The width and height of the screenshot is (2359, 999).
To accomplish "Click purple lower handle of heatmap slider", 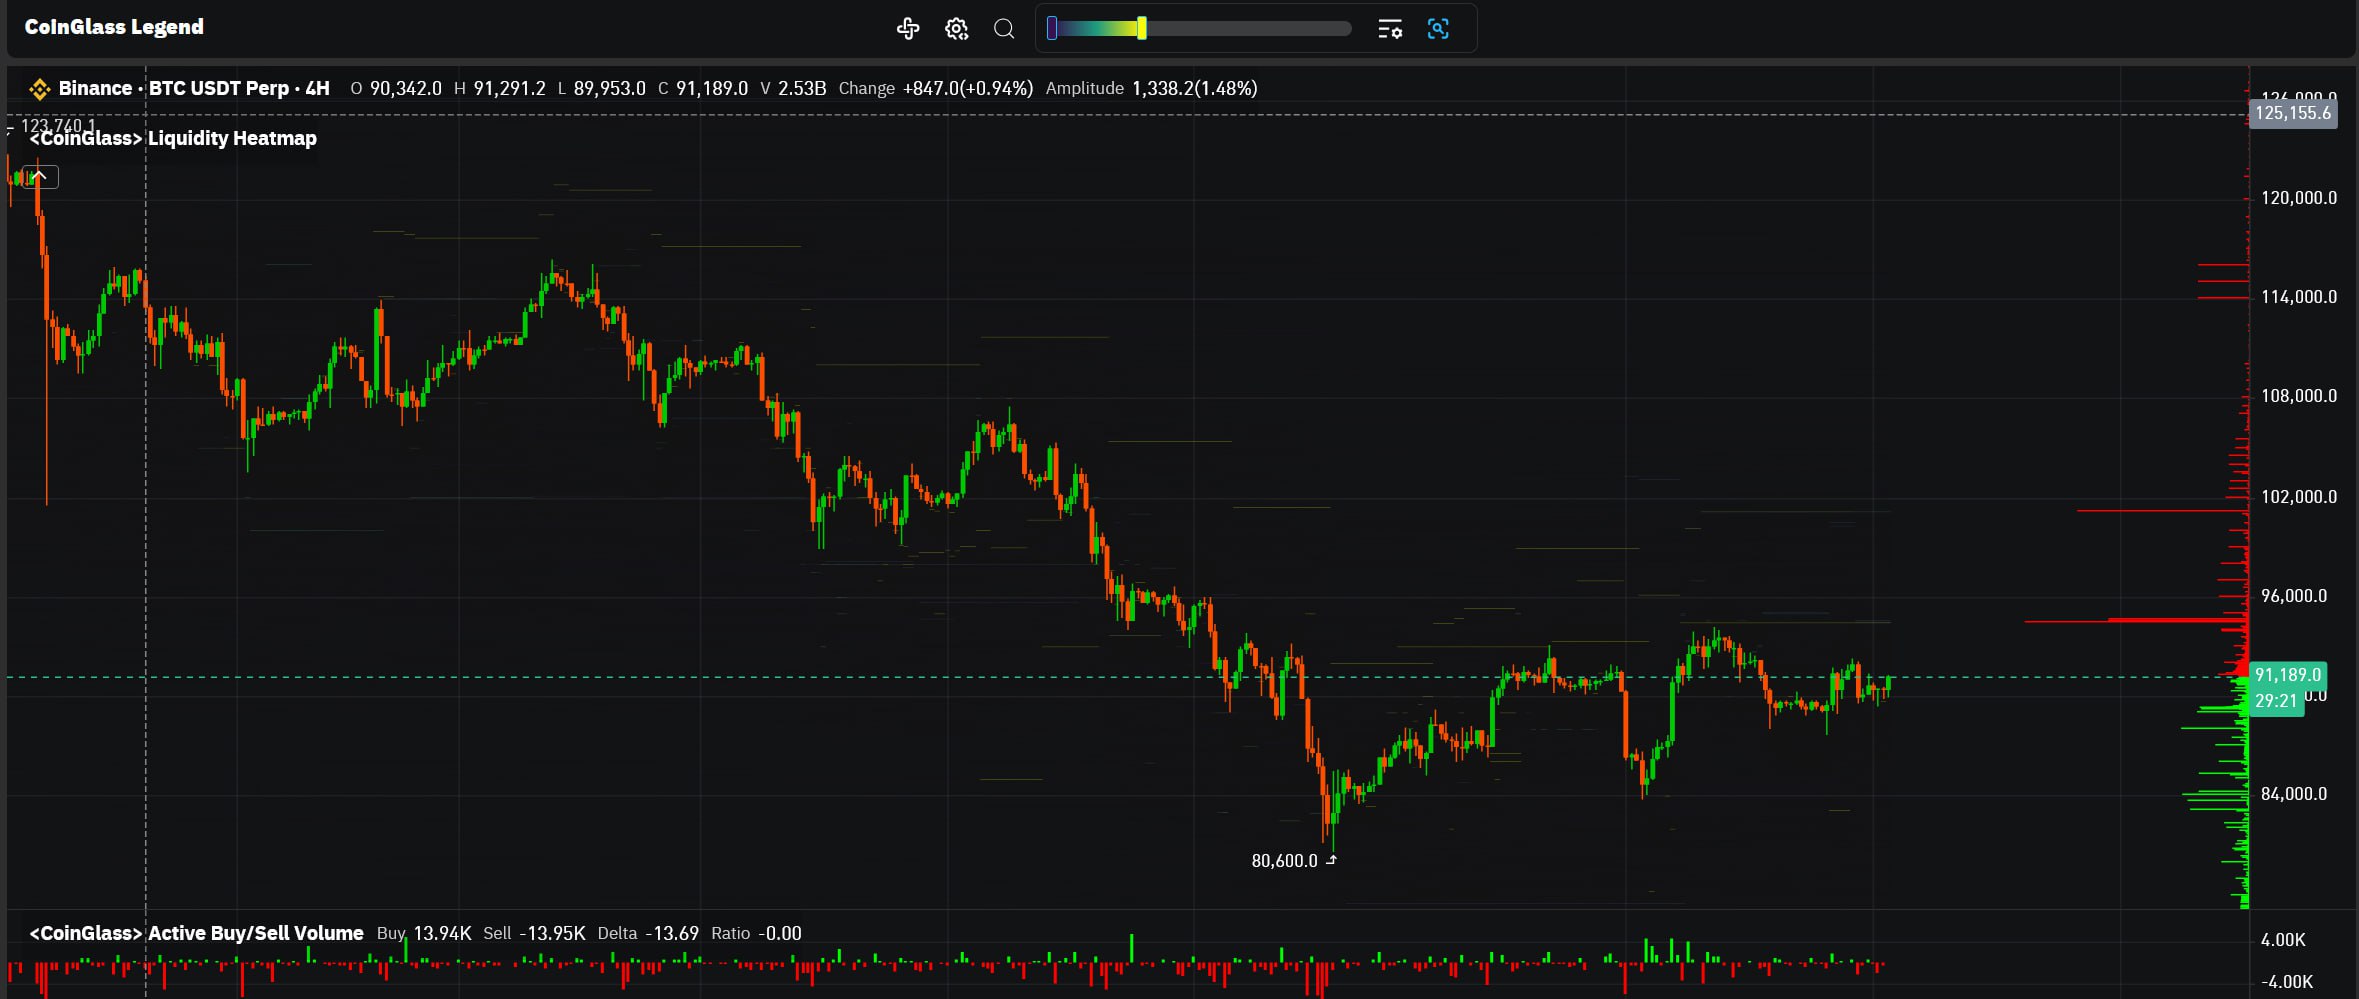I will click(1052, 29).
